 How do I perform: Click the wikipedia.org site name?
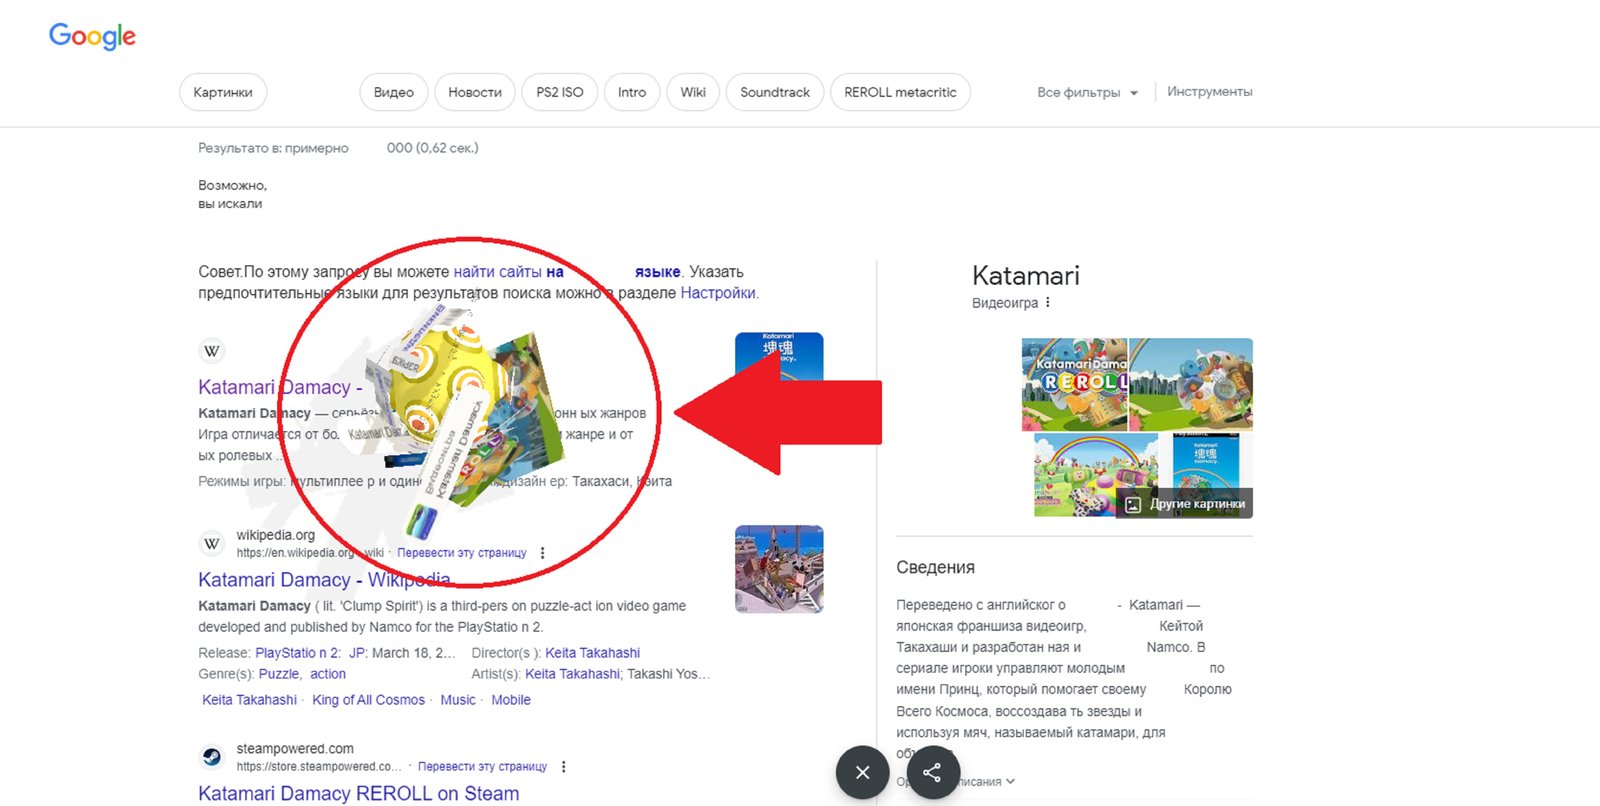(276, 535)
